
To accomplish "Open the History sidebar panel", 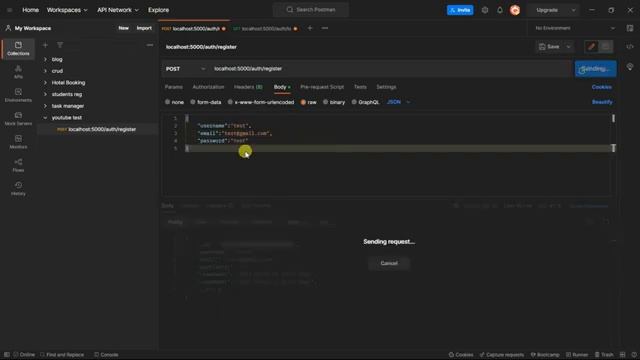I will (x=18, y=189).
